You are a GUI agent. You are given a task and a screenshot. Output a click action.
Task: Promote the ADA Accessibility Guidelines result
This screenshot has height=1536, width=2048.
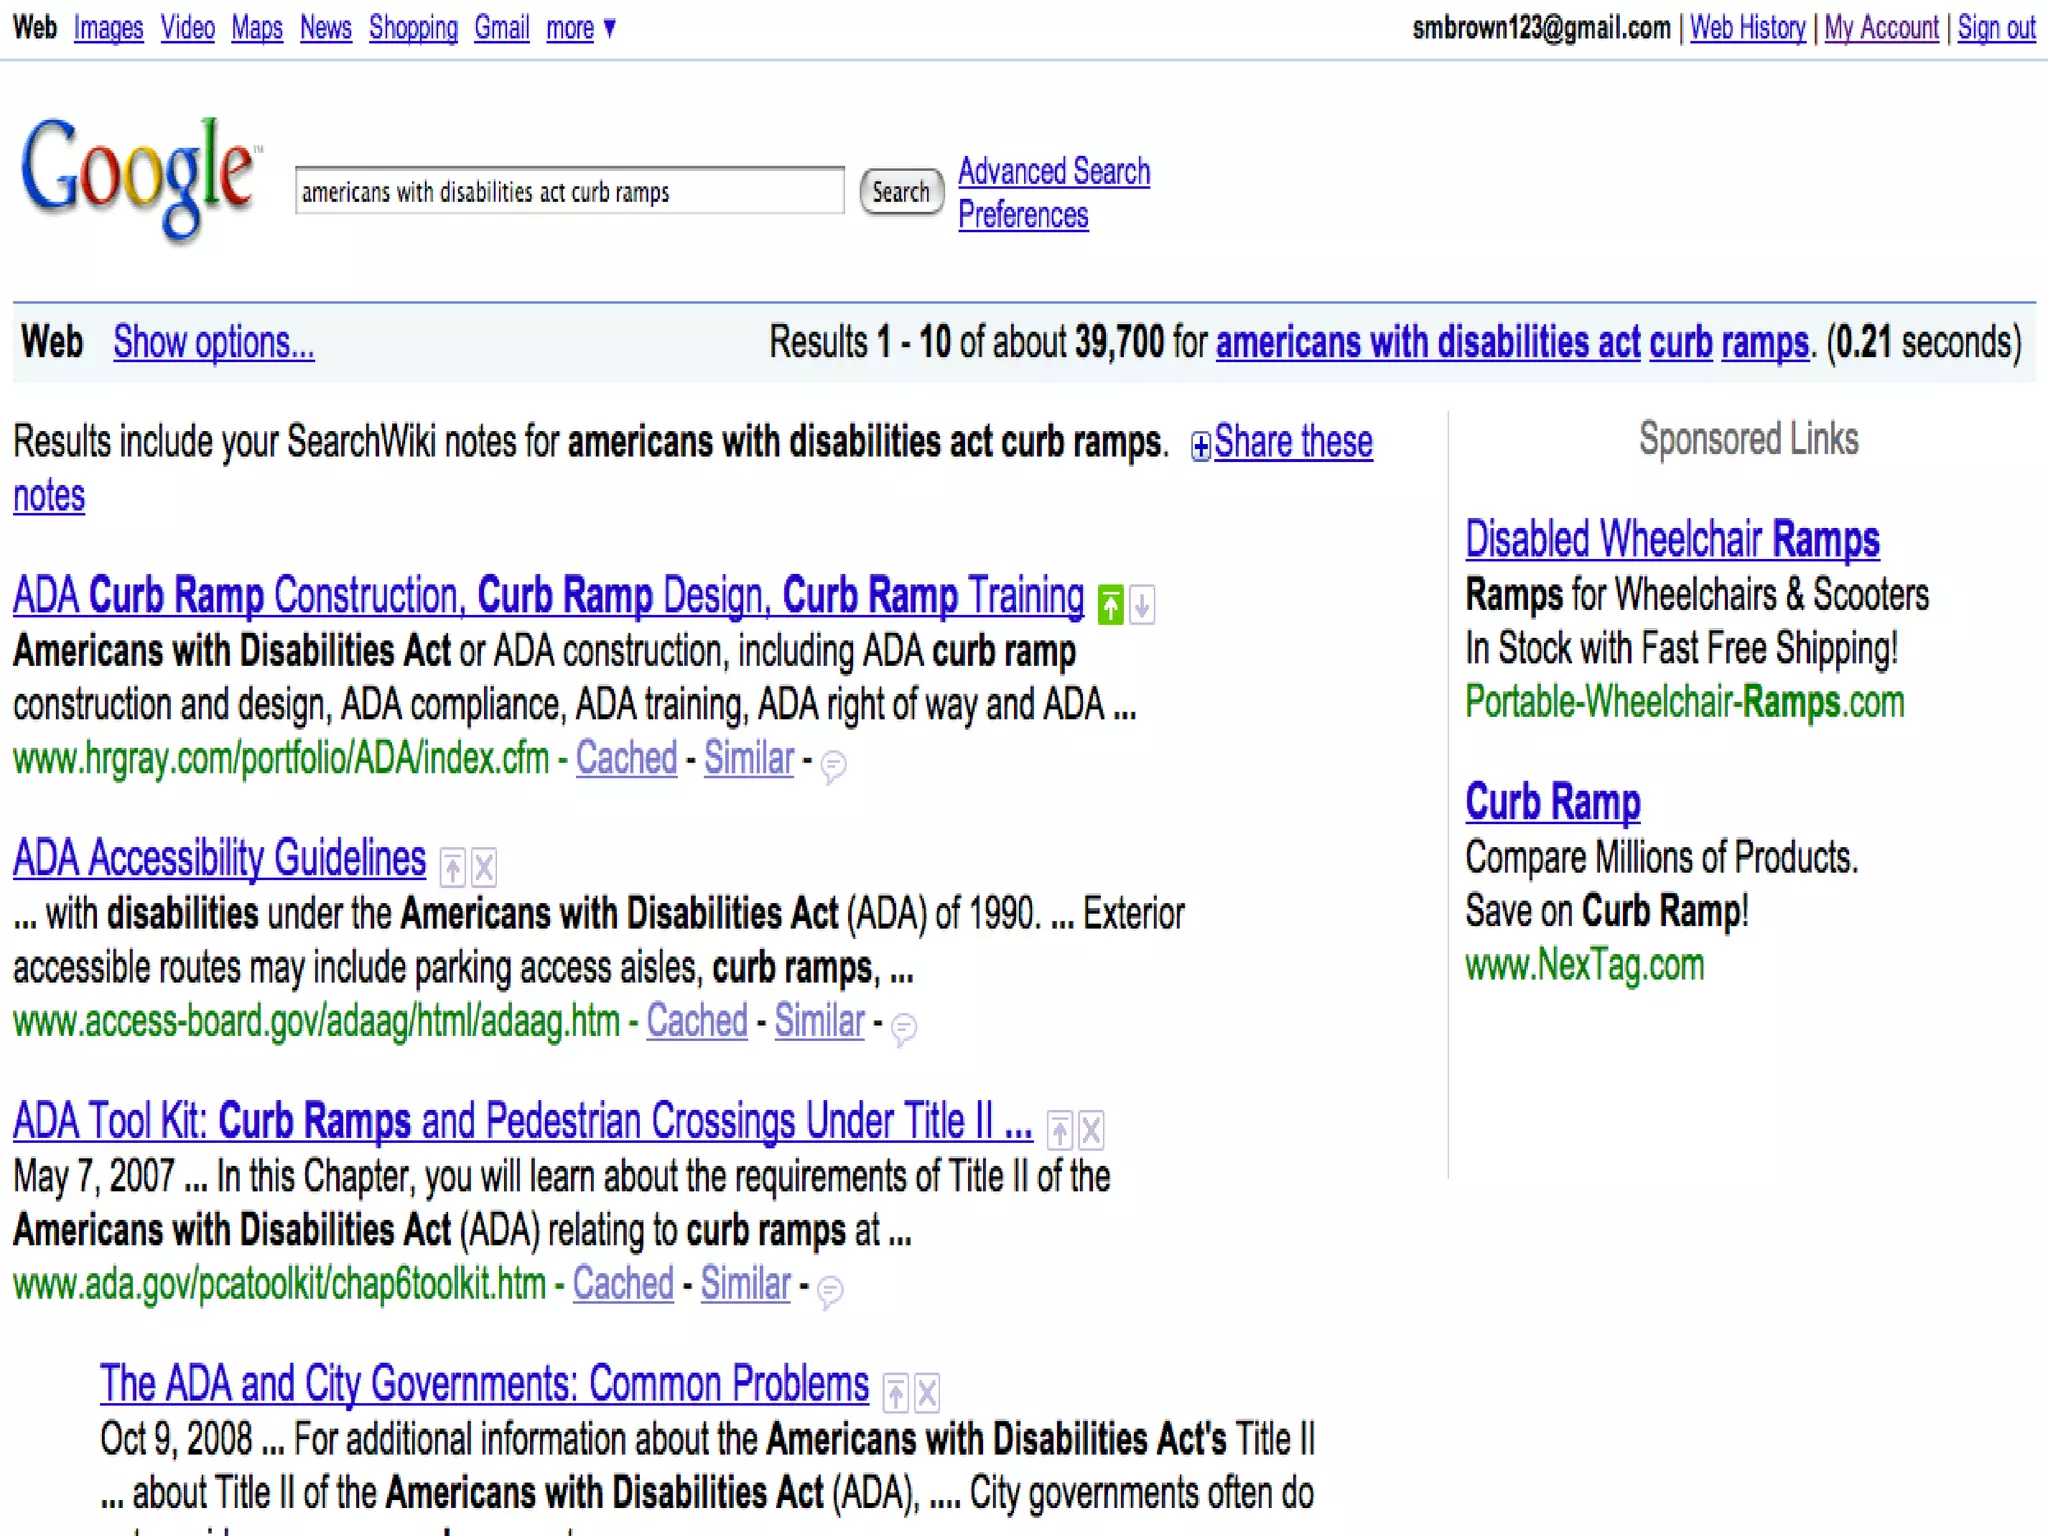click(x=453, y=867)
